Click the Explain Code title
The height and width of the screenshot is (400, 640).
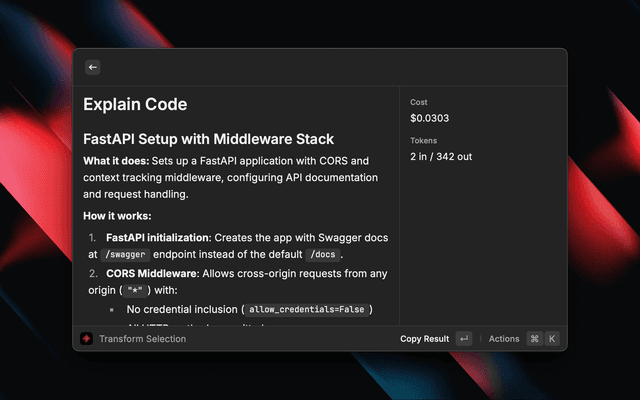(x=134, y=104)
